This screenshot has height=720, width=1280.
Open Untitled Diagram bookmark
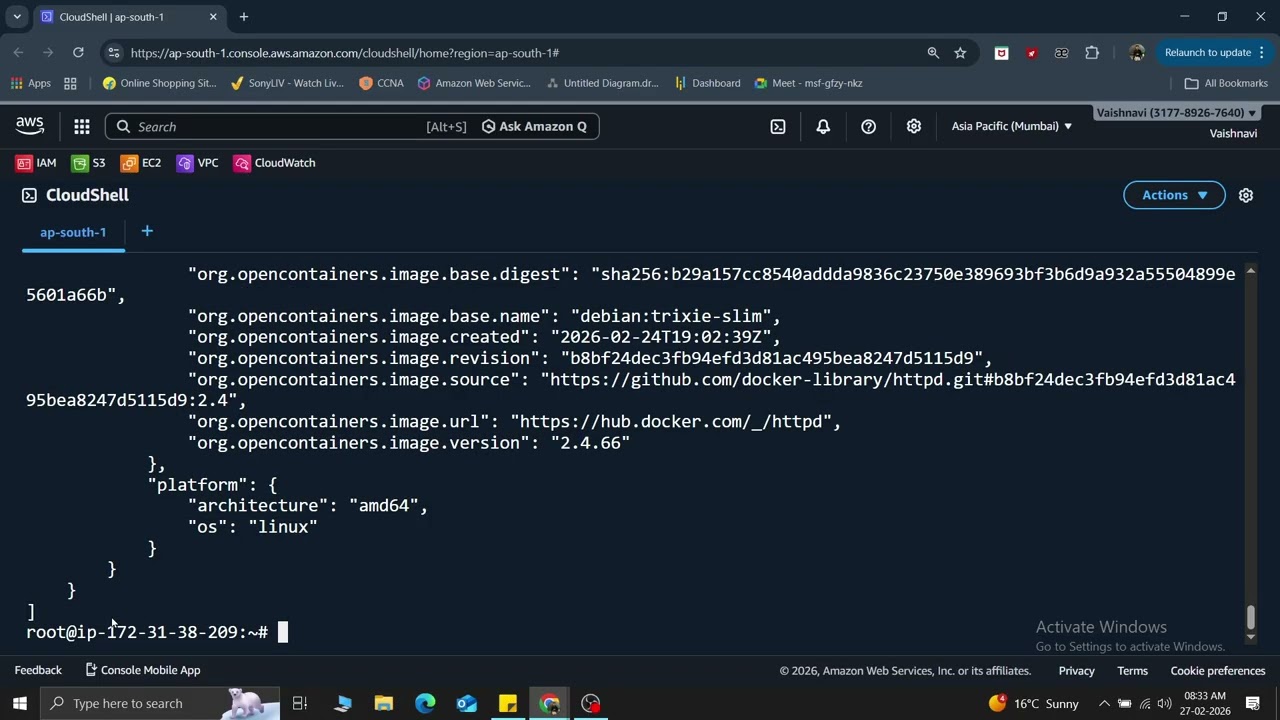602,83
